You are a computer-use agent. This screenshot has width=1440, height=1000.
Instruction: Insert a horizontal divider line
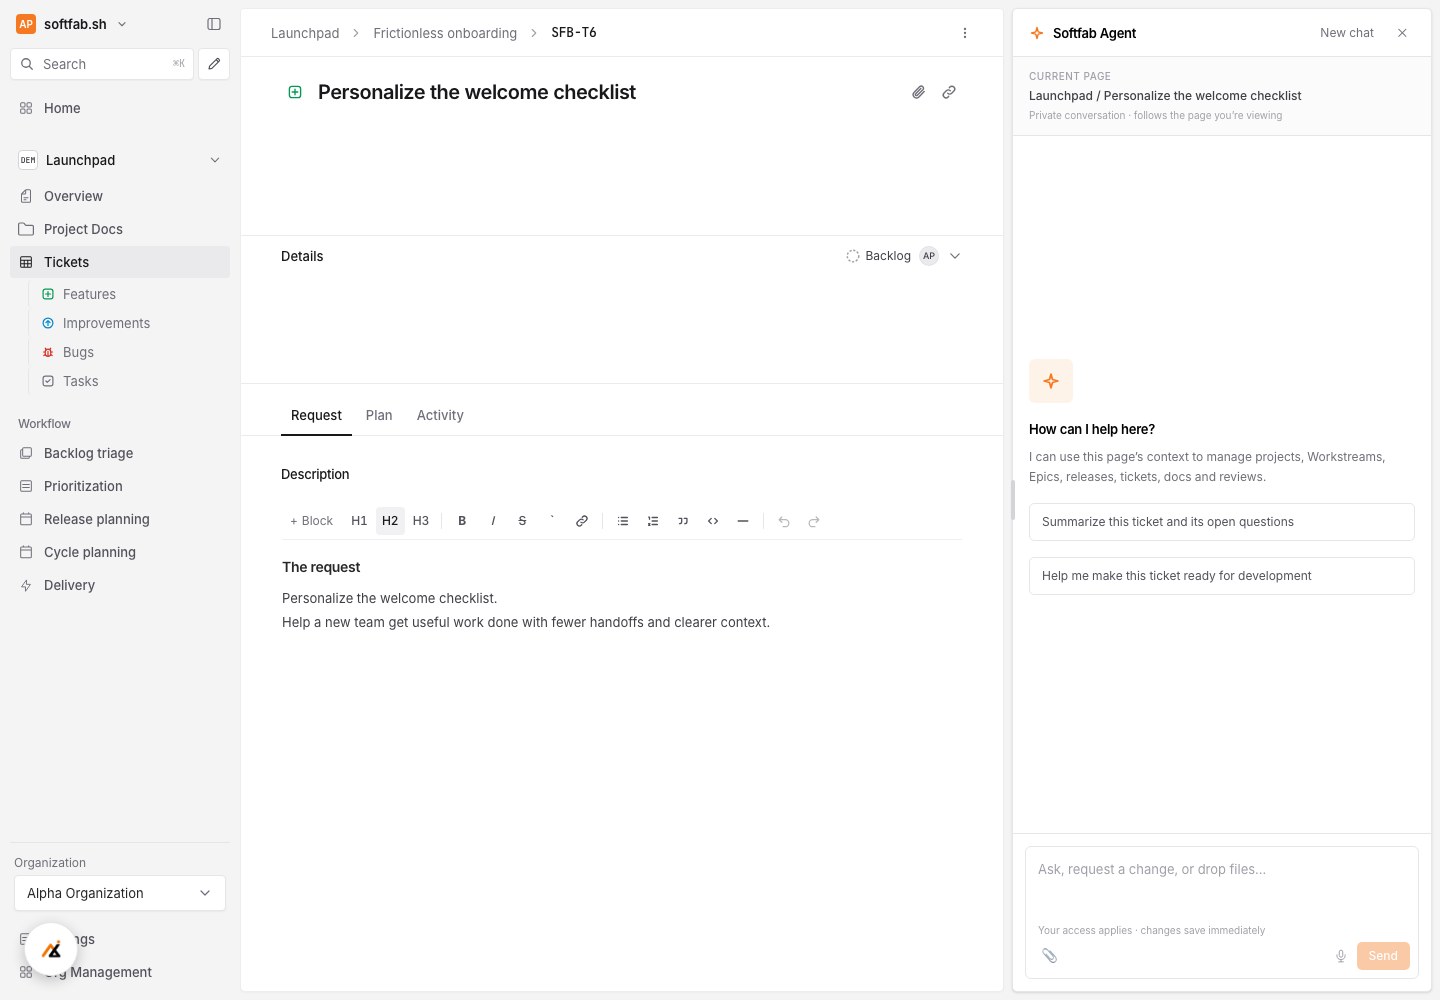[x=743, y=521]
